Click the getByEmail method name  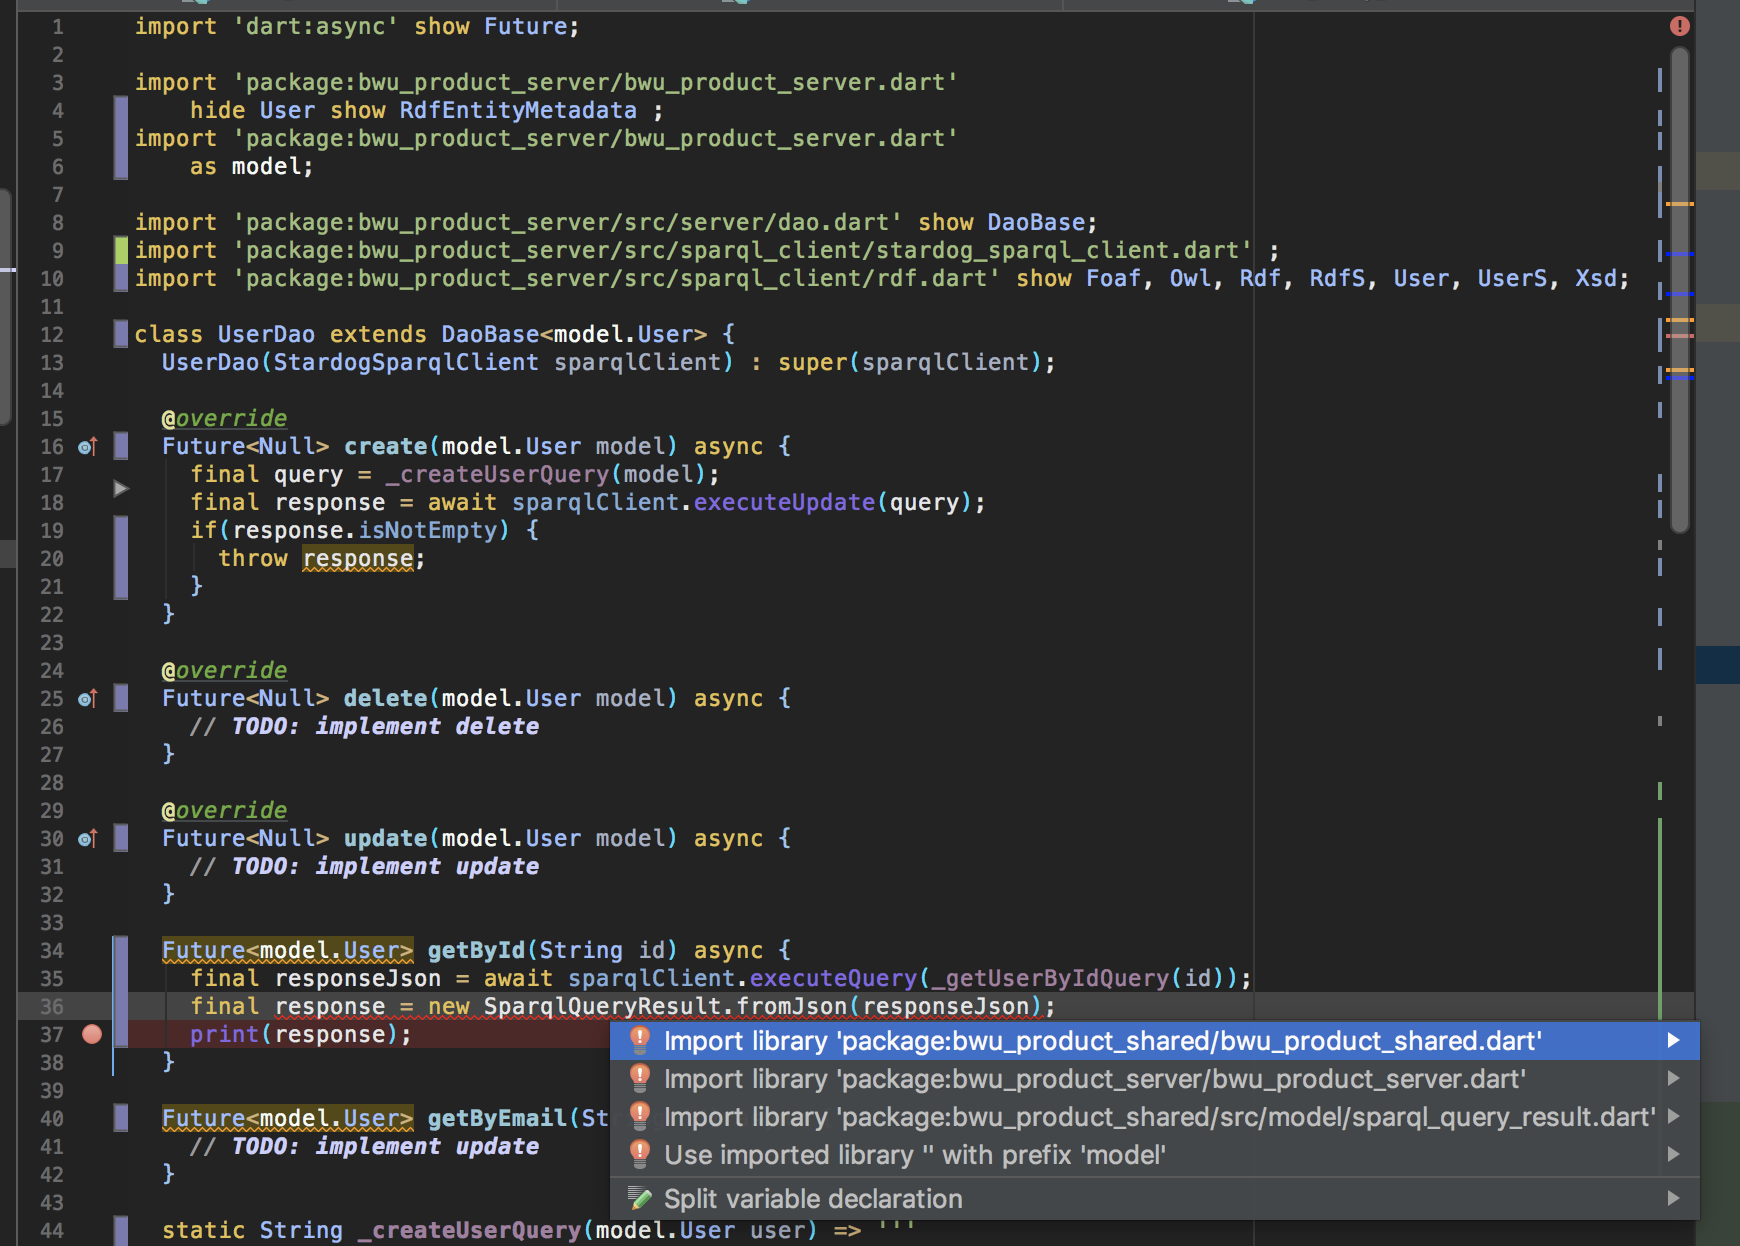(497, 1118)
